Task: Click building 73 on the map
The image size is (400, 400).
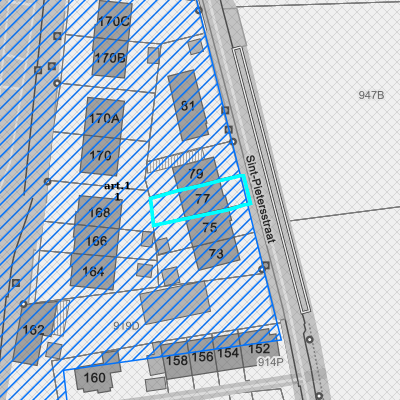Action: point(216,254)
